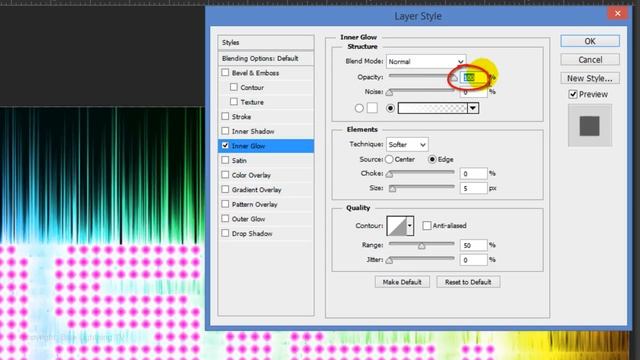Click the white glow color swatch
Image resolution: width=640 pixels, height=360 pixels.
tap(372, 108)
